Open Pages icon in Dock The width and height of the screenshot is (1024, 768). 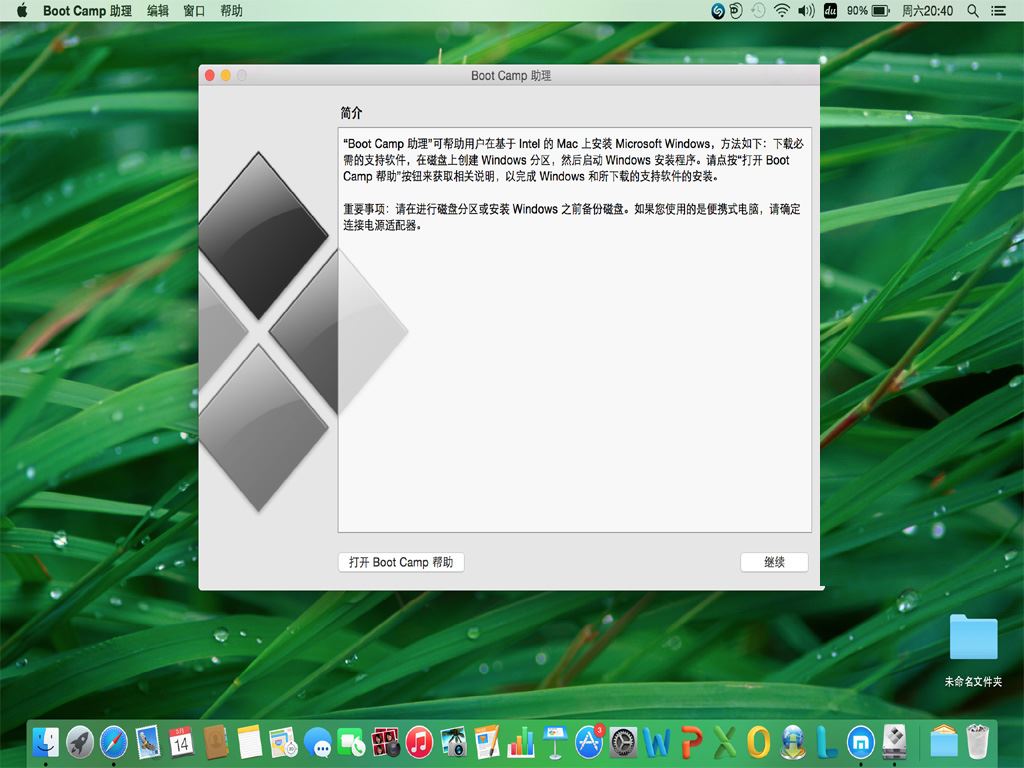point(487,742)
